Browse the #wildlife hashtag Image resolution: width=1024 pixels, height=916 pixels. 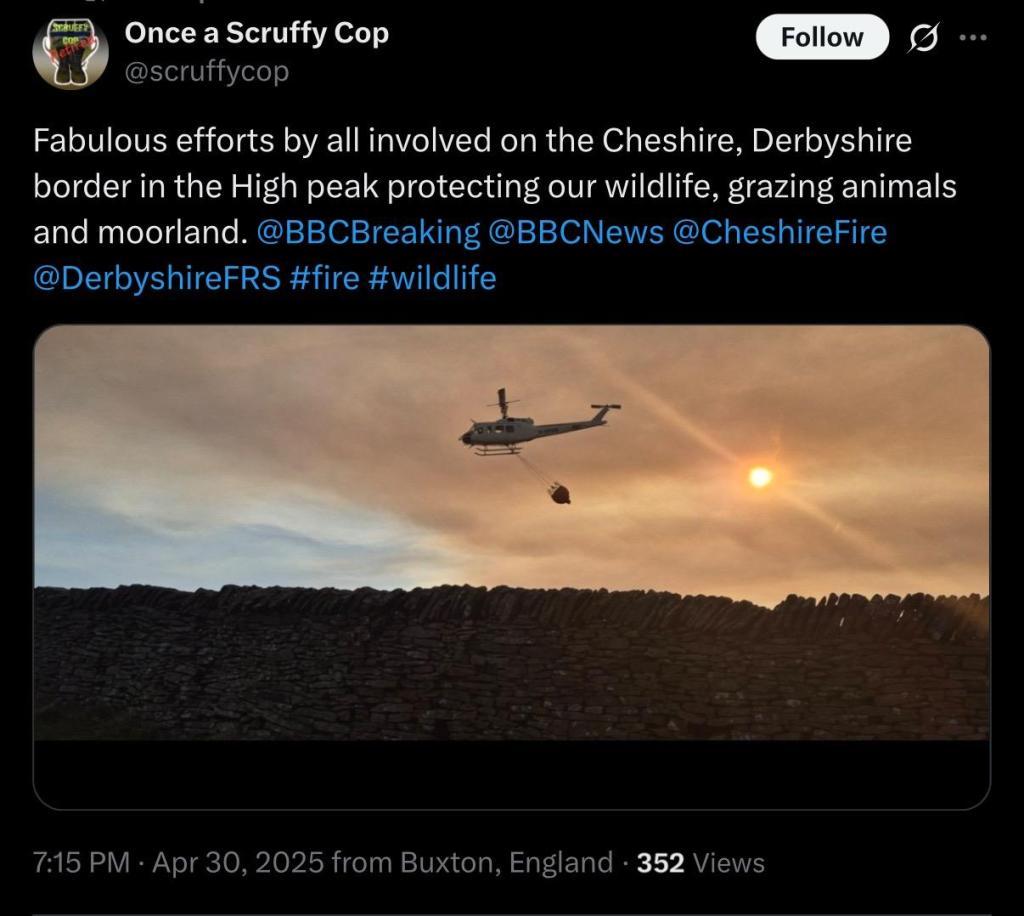432,277
